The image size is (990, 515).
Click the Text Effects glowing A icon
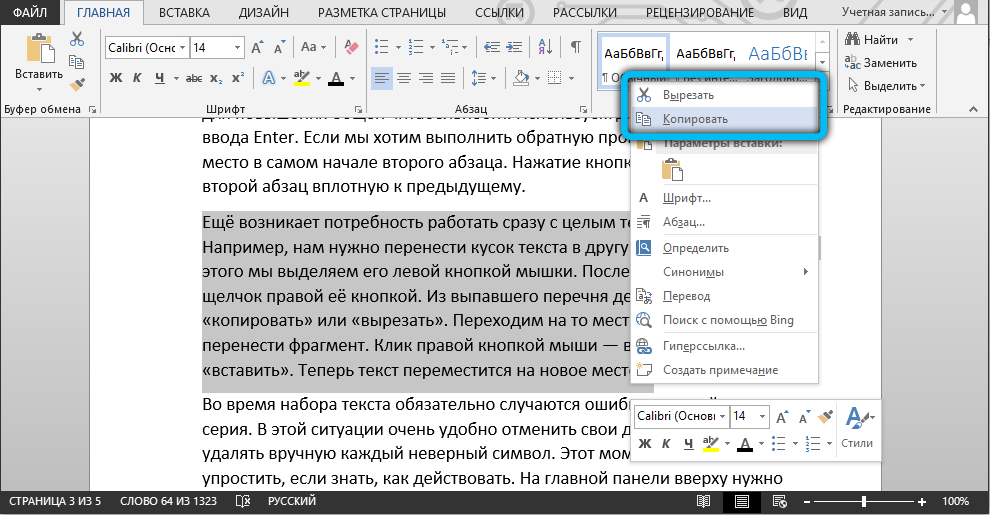[268, 78]
